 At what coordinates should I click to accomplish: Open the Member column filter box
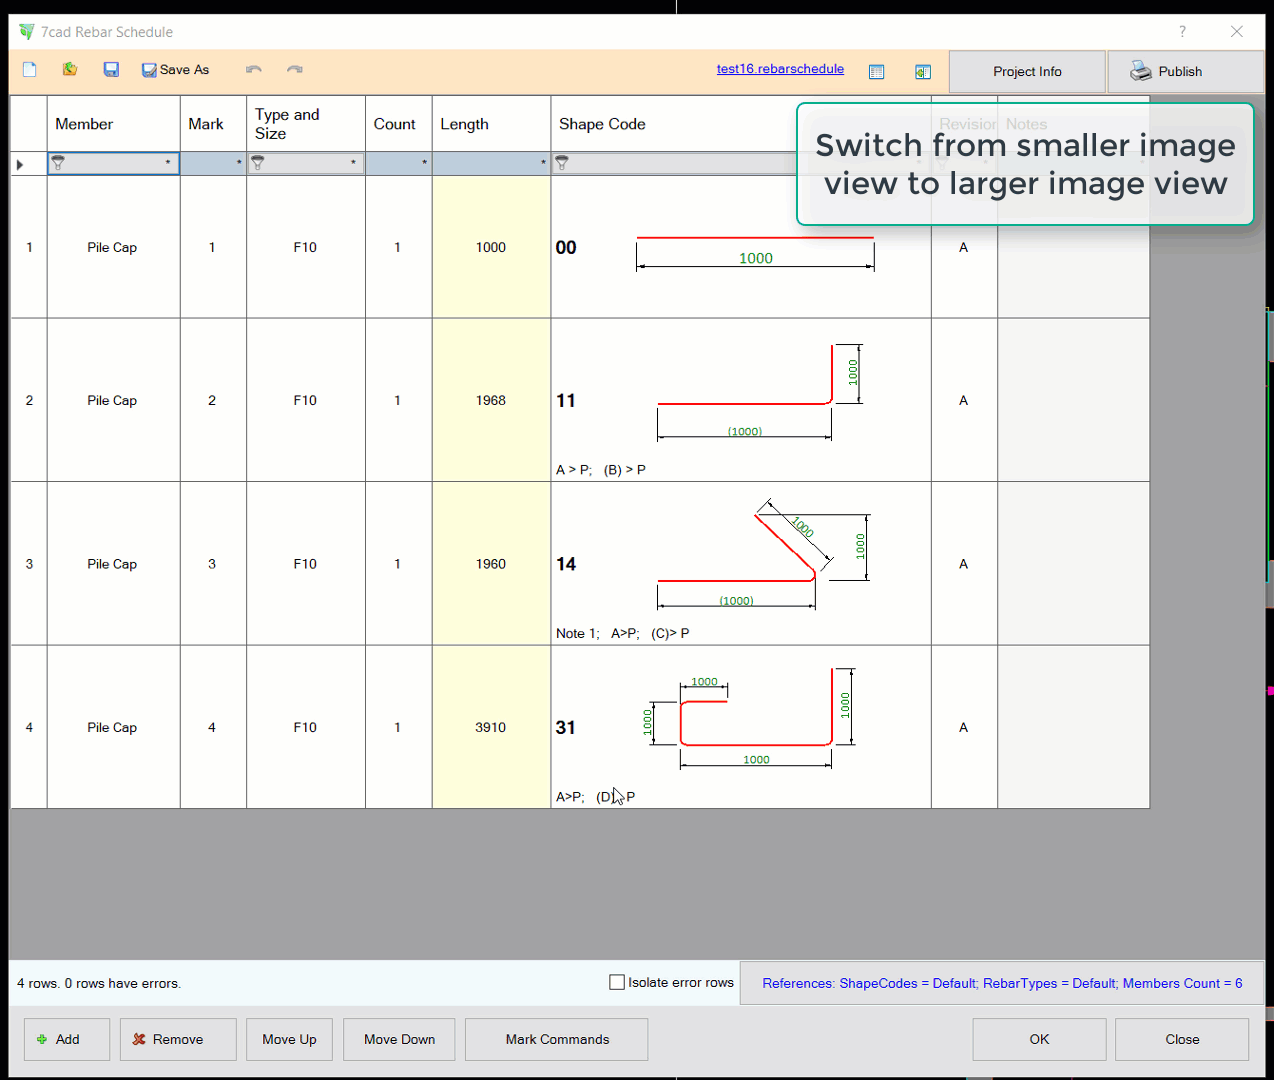tap(113, 163)
